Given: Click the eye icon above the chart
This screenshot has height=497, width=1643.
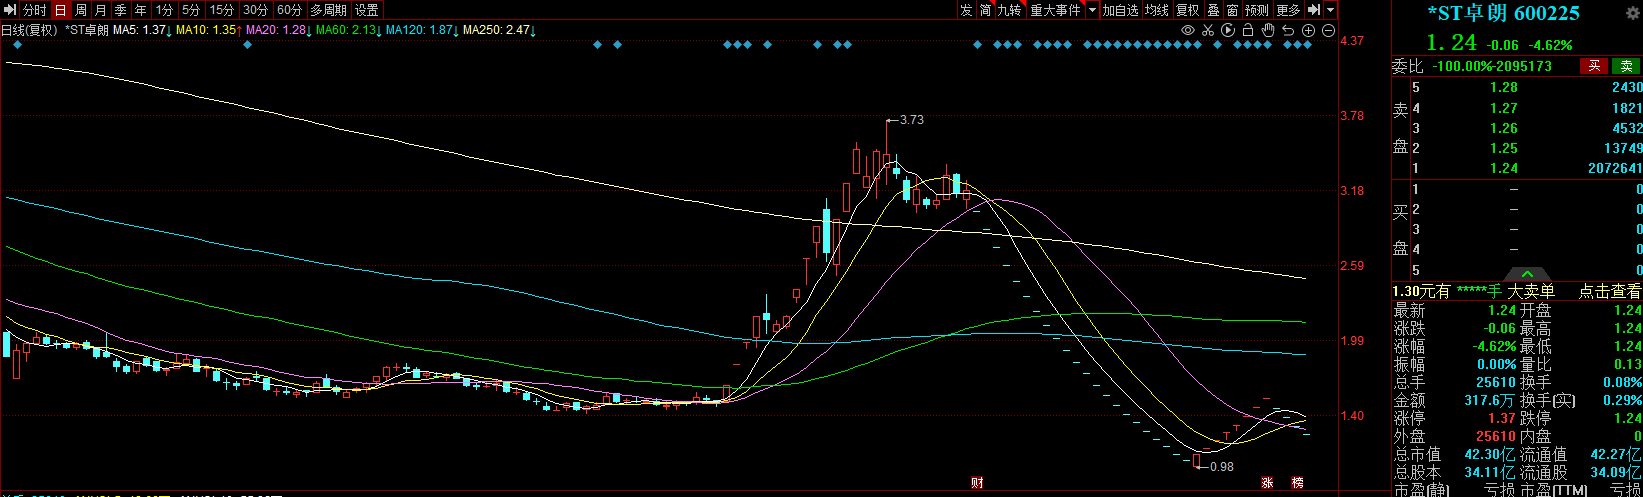Looking at the screenshot, I should point(1188,31).
